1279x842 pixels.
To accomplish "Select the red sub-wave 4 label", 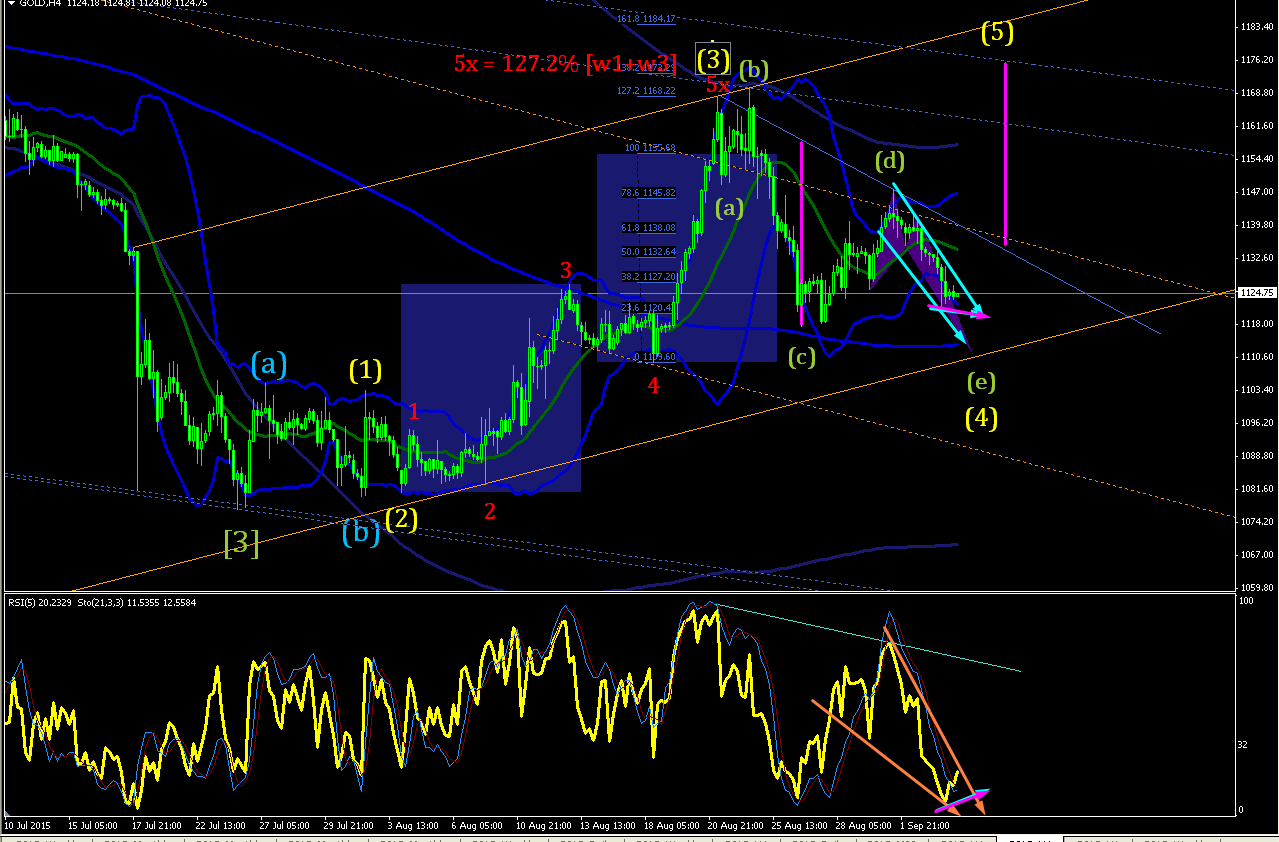I will [x=653, y=386].
